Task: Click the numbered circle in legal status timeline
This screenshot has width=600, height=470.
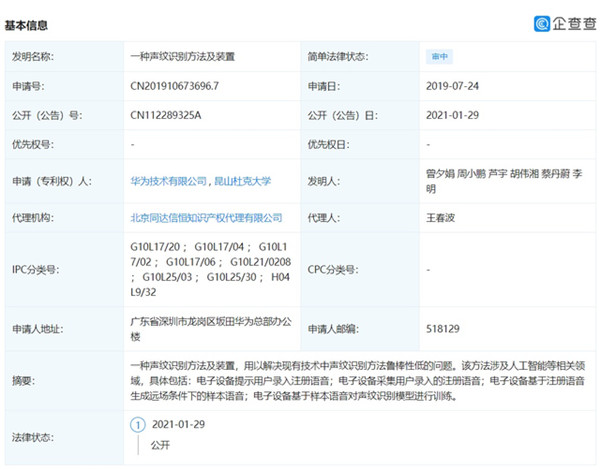Action: click(137, 423)
